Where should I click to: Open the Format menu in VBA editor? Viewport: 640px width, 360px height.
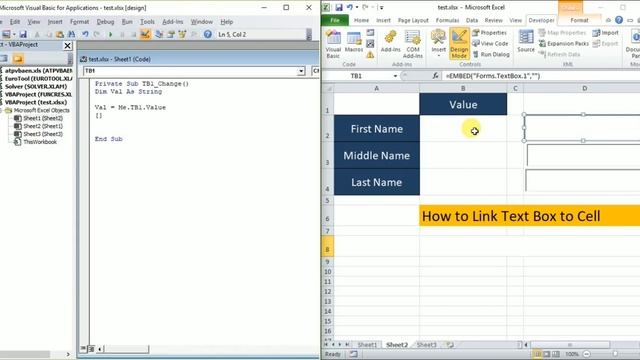(x=79, y=22)
